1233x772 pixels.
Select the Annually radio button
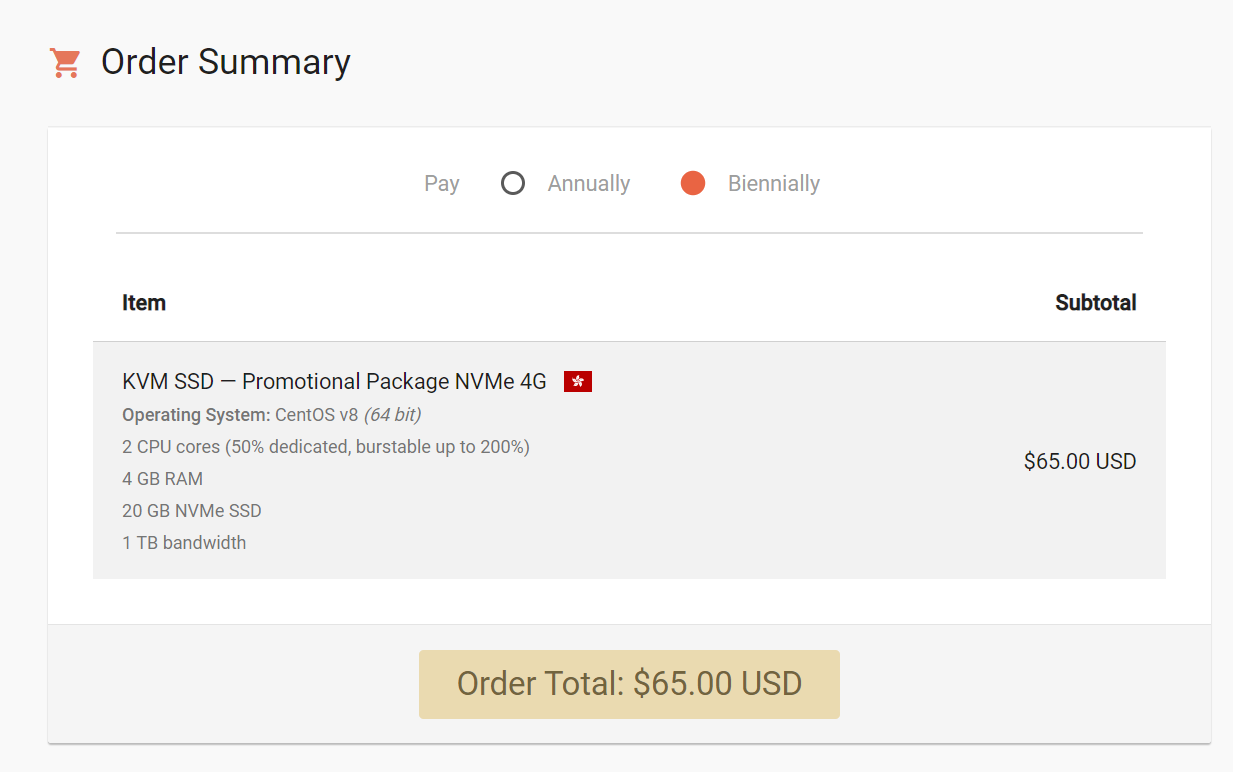(x=513, y=184)
